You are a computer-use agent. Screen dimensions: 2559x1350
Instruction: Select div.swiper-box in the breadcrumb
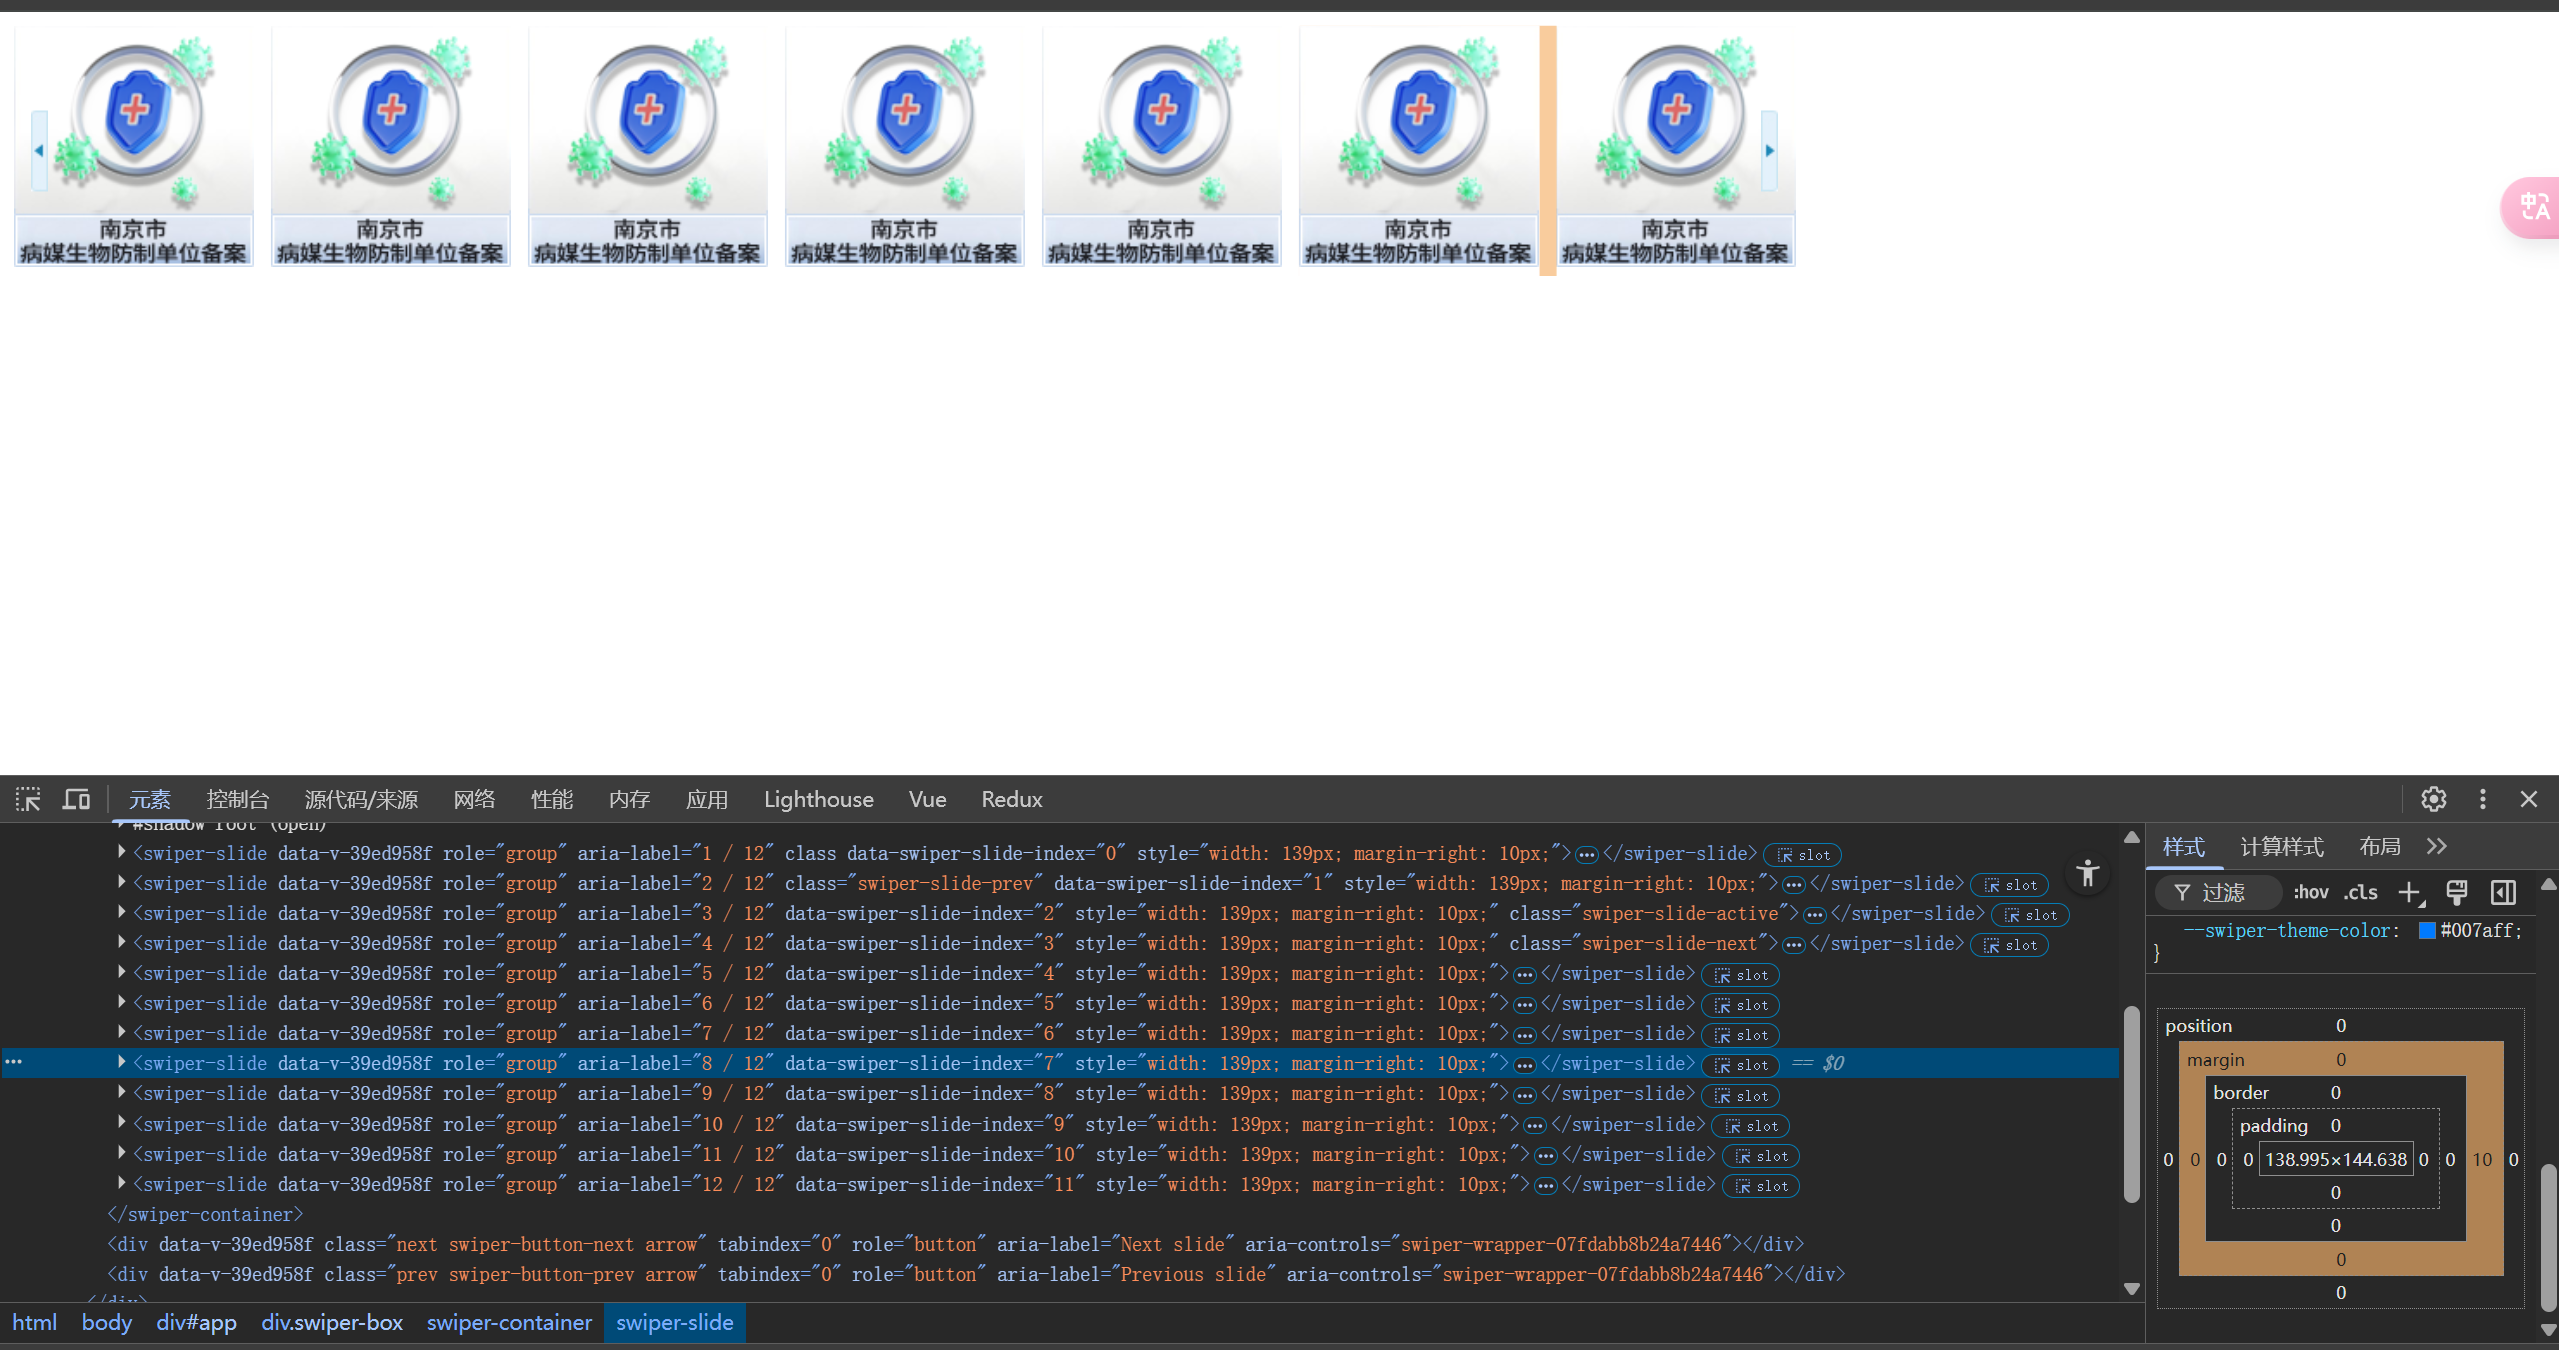(x=332, y=1322)
